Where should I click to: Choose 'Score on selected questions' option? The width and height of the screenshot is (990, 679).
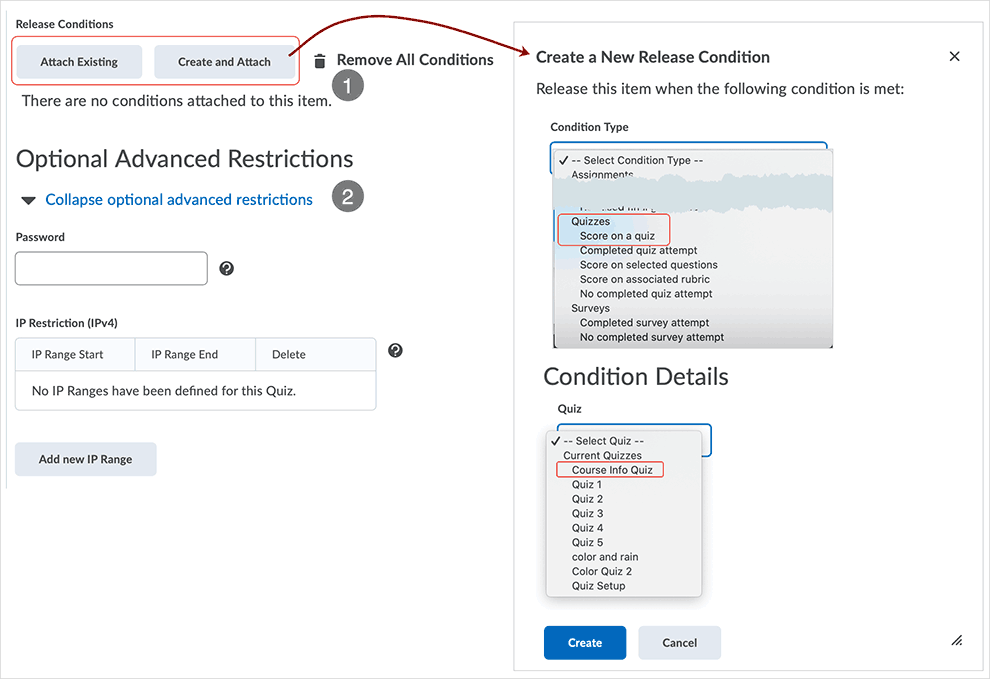pos(648,265)
